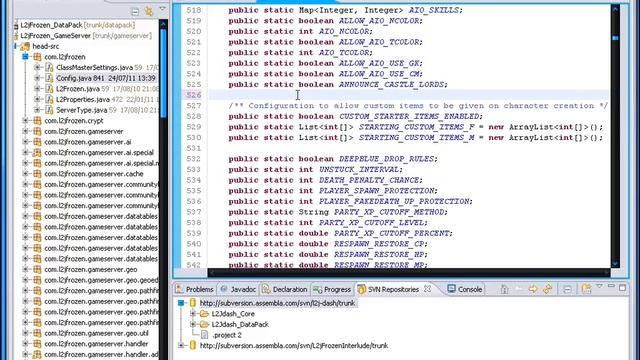Select the L2Jdash_DataPack folder icon
Screen dimensions: 640x360
(x=204, y=324)
